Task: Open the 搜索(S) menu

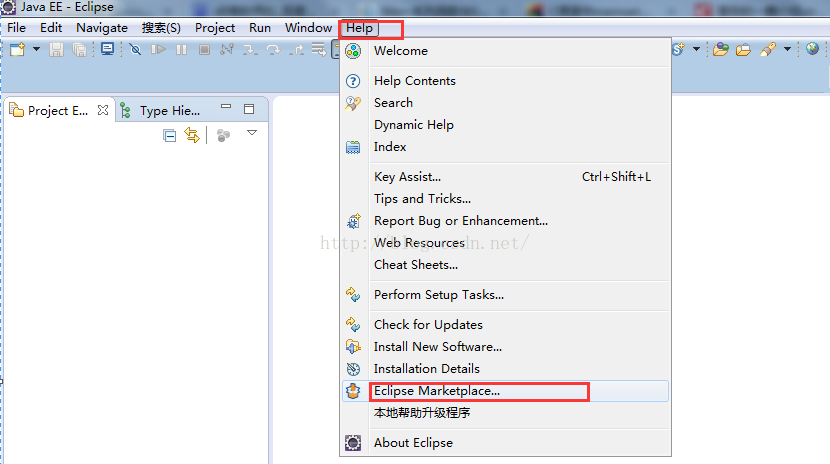Action: pyautogui.click(x=161, y=28)
